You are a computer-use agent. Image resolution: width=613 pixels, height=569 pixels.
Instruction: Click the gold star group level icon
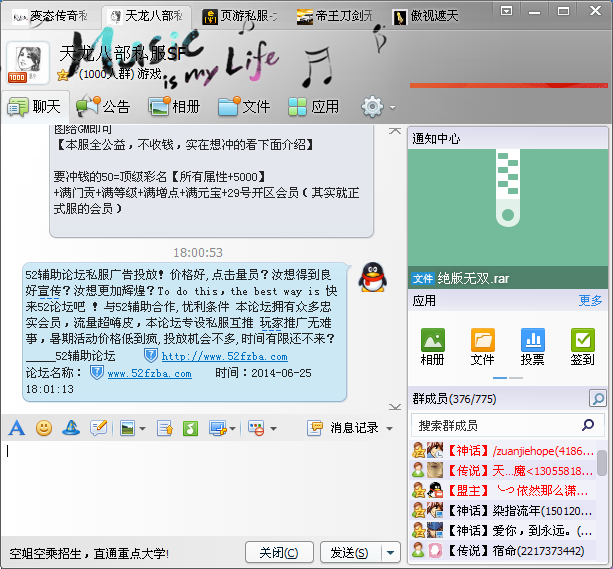[x=63, y=75]
